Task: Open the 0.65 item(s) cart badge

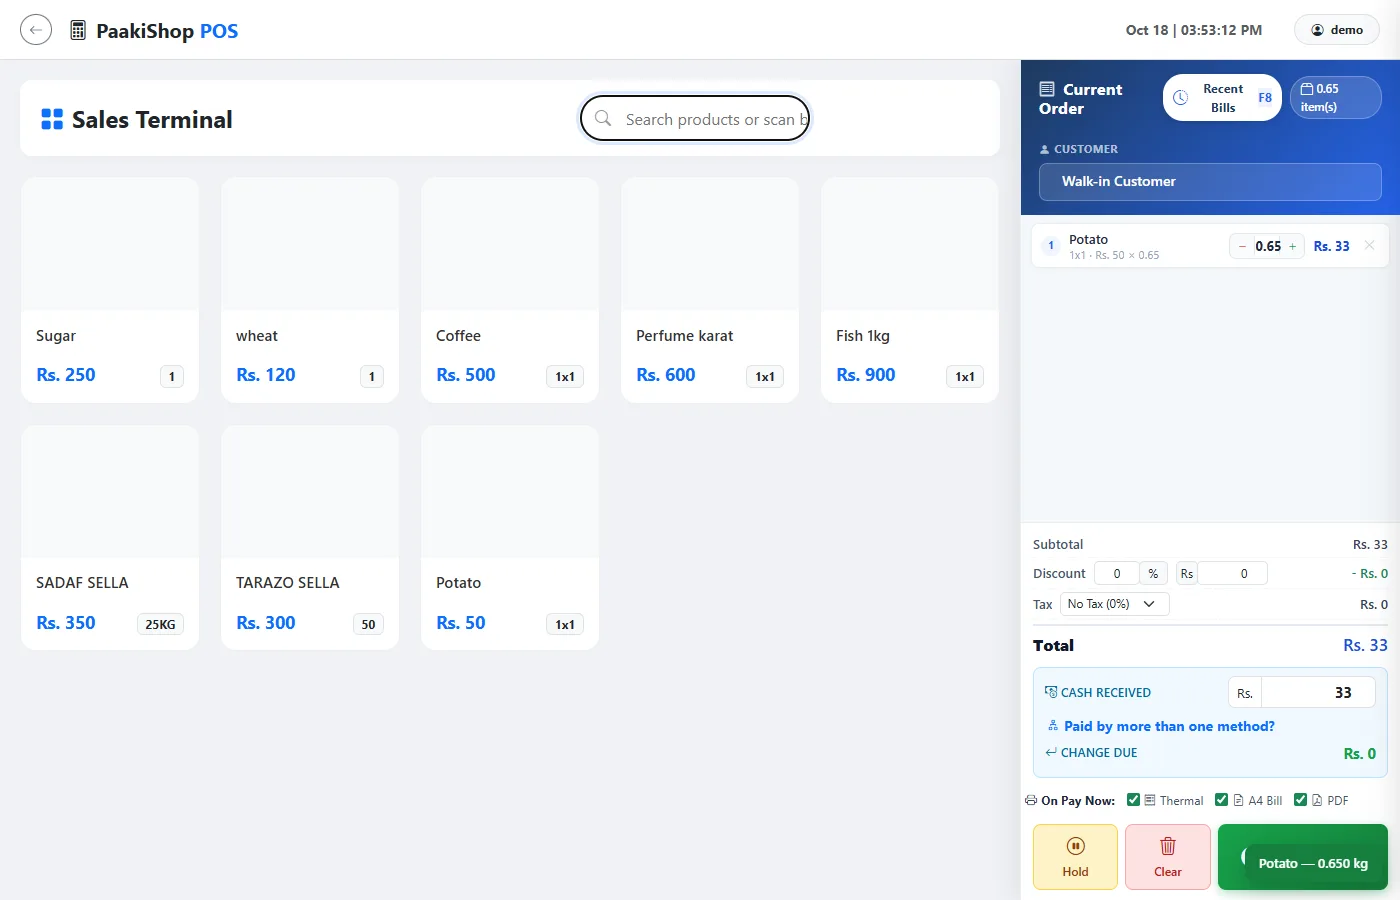Action: click(x=1335, y=97)
